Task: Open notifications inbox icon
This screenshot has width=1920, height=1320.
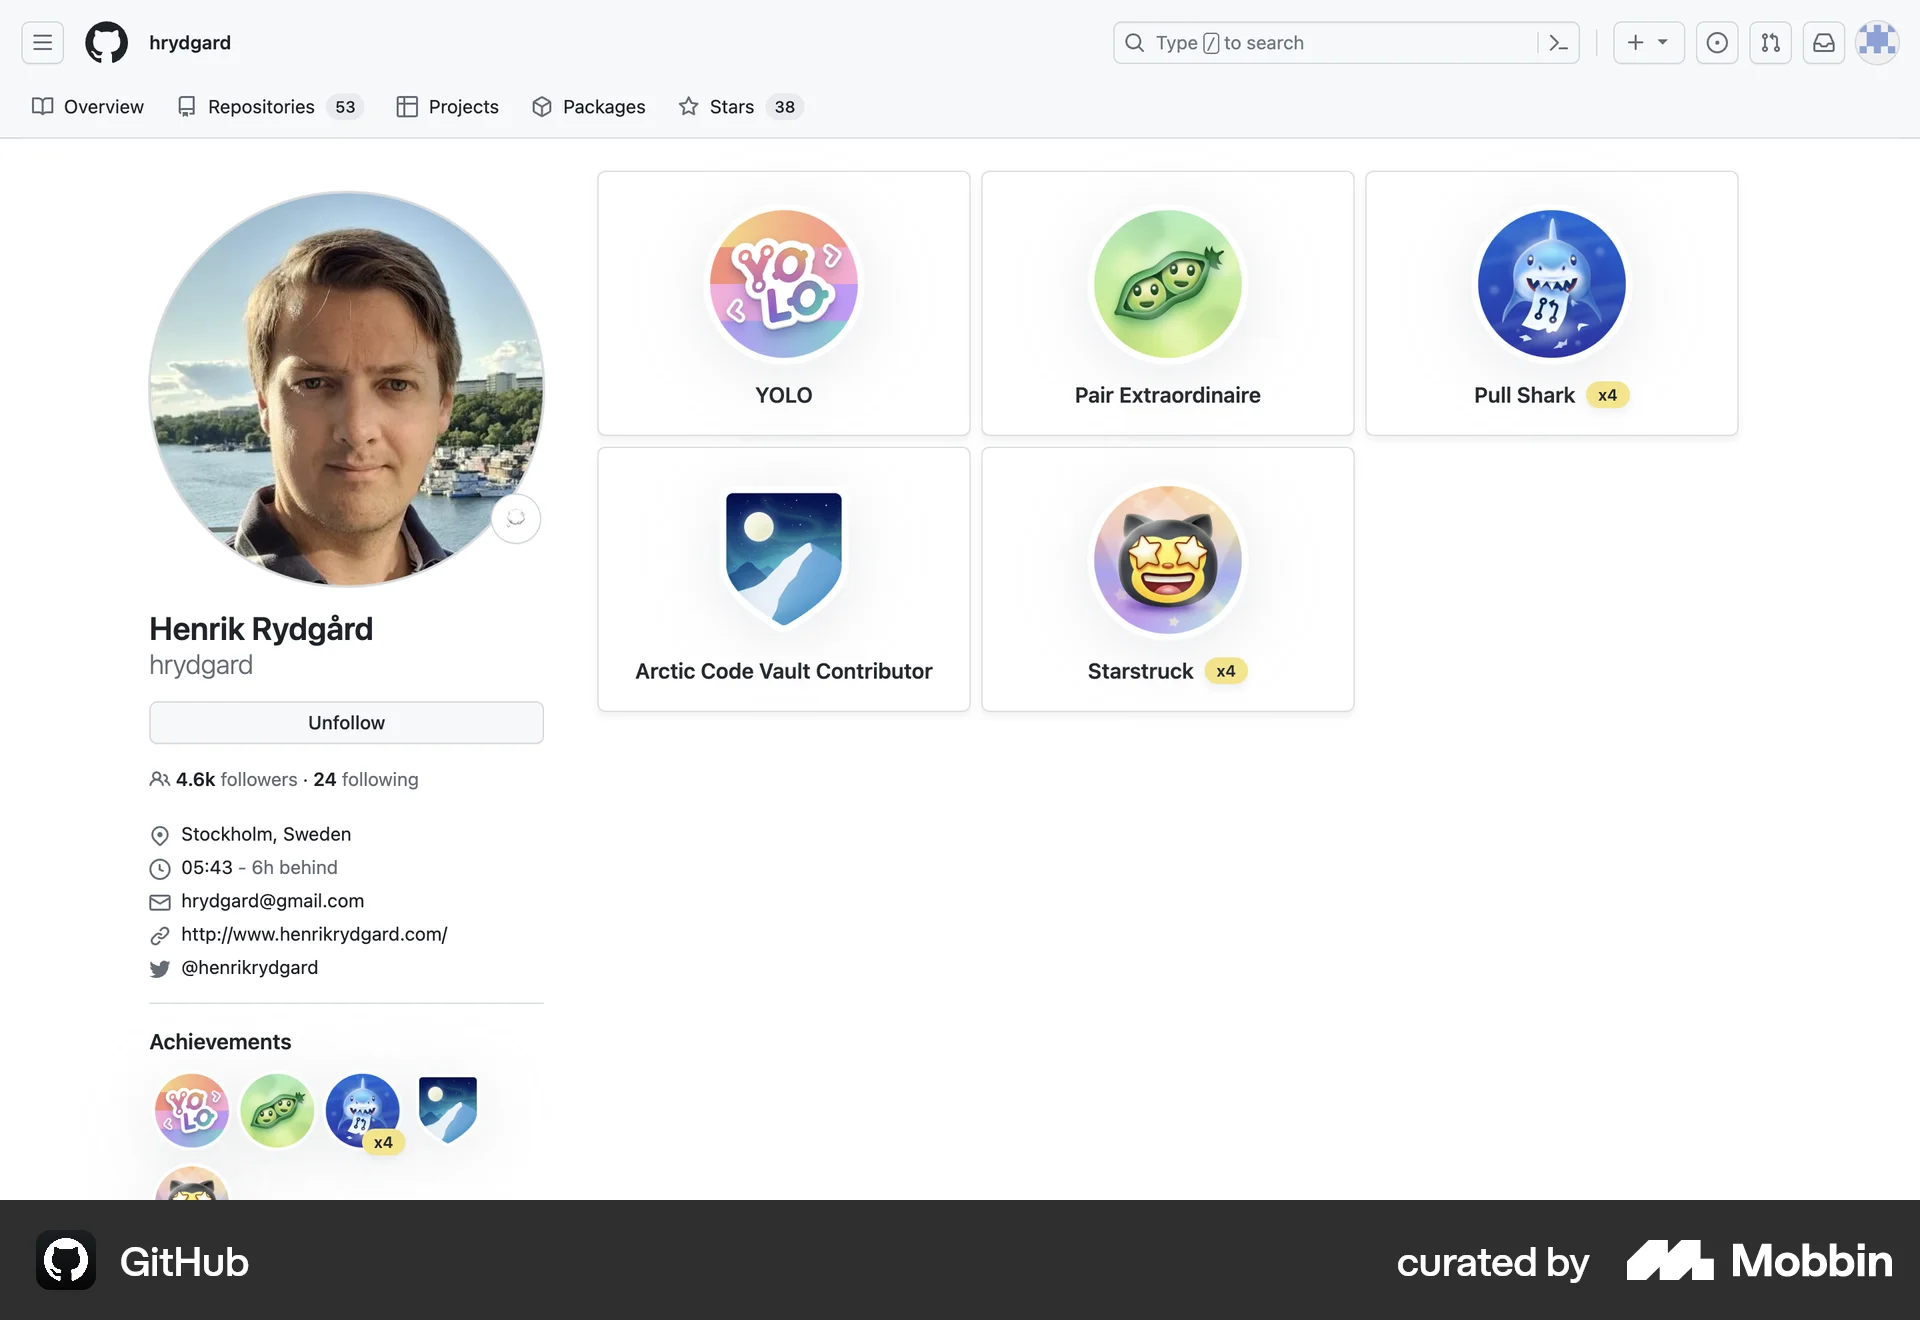Action: 1823,42
